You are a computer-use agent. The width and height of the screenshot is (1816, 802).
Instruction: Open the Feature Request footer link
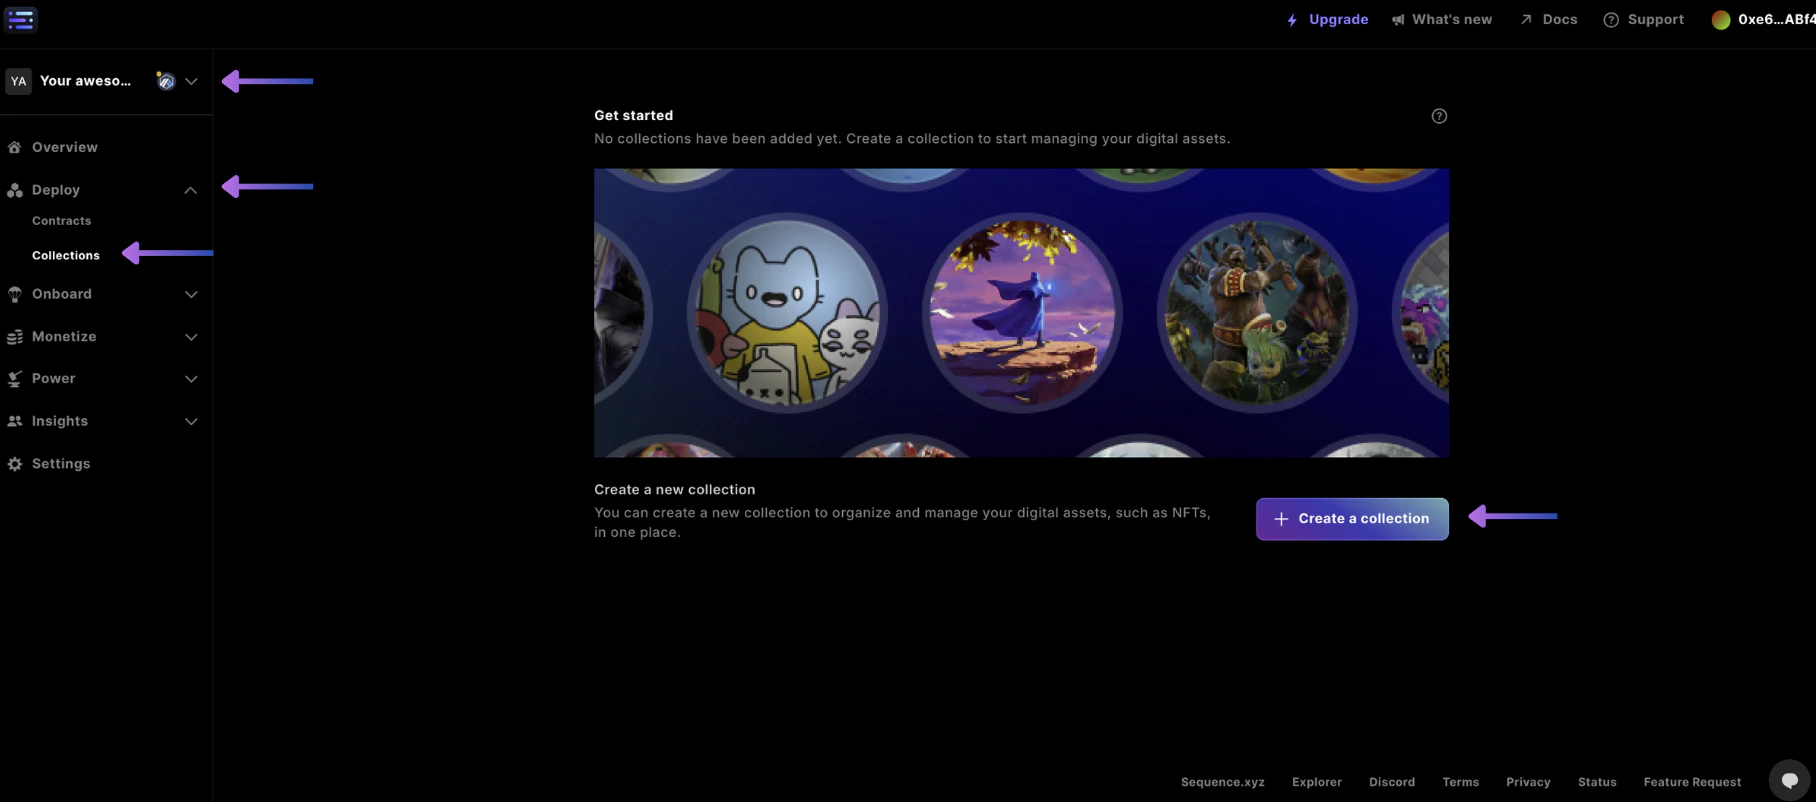click(x=1692, y=782)
